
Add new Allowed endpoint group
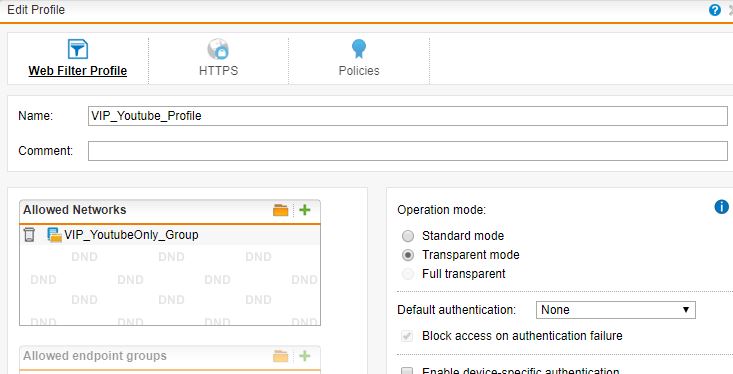point(305,356)
